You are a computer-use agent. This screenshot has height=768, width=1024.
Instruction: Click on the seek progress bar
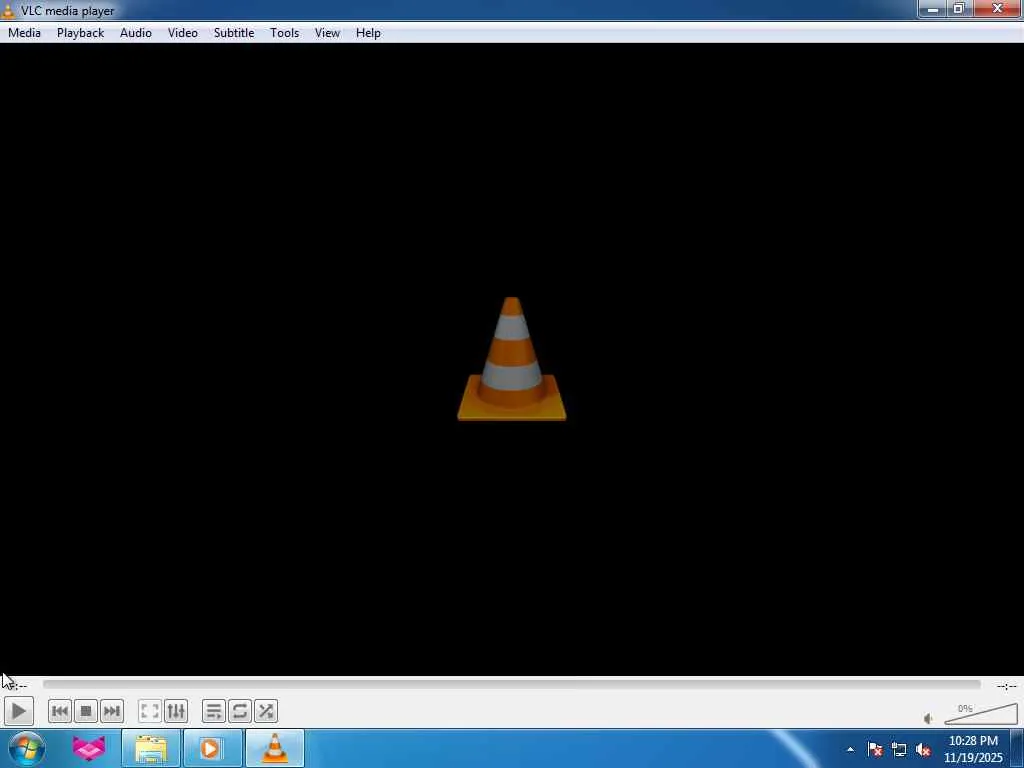[511, 684]
